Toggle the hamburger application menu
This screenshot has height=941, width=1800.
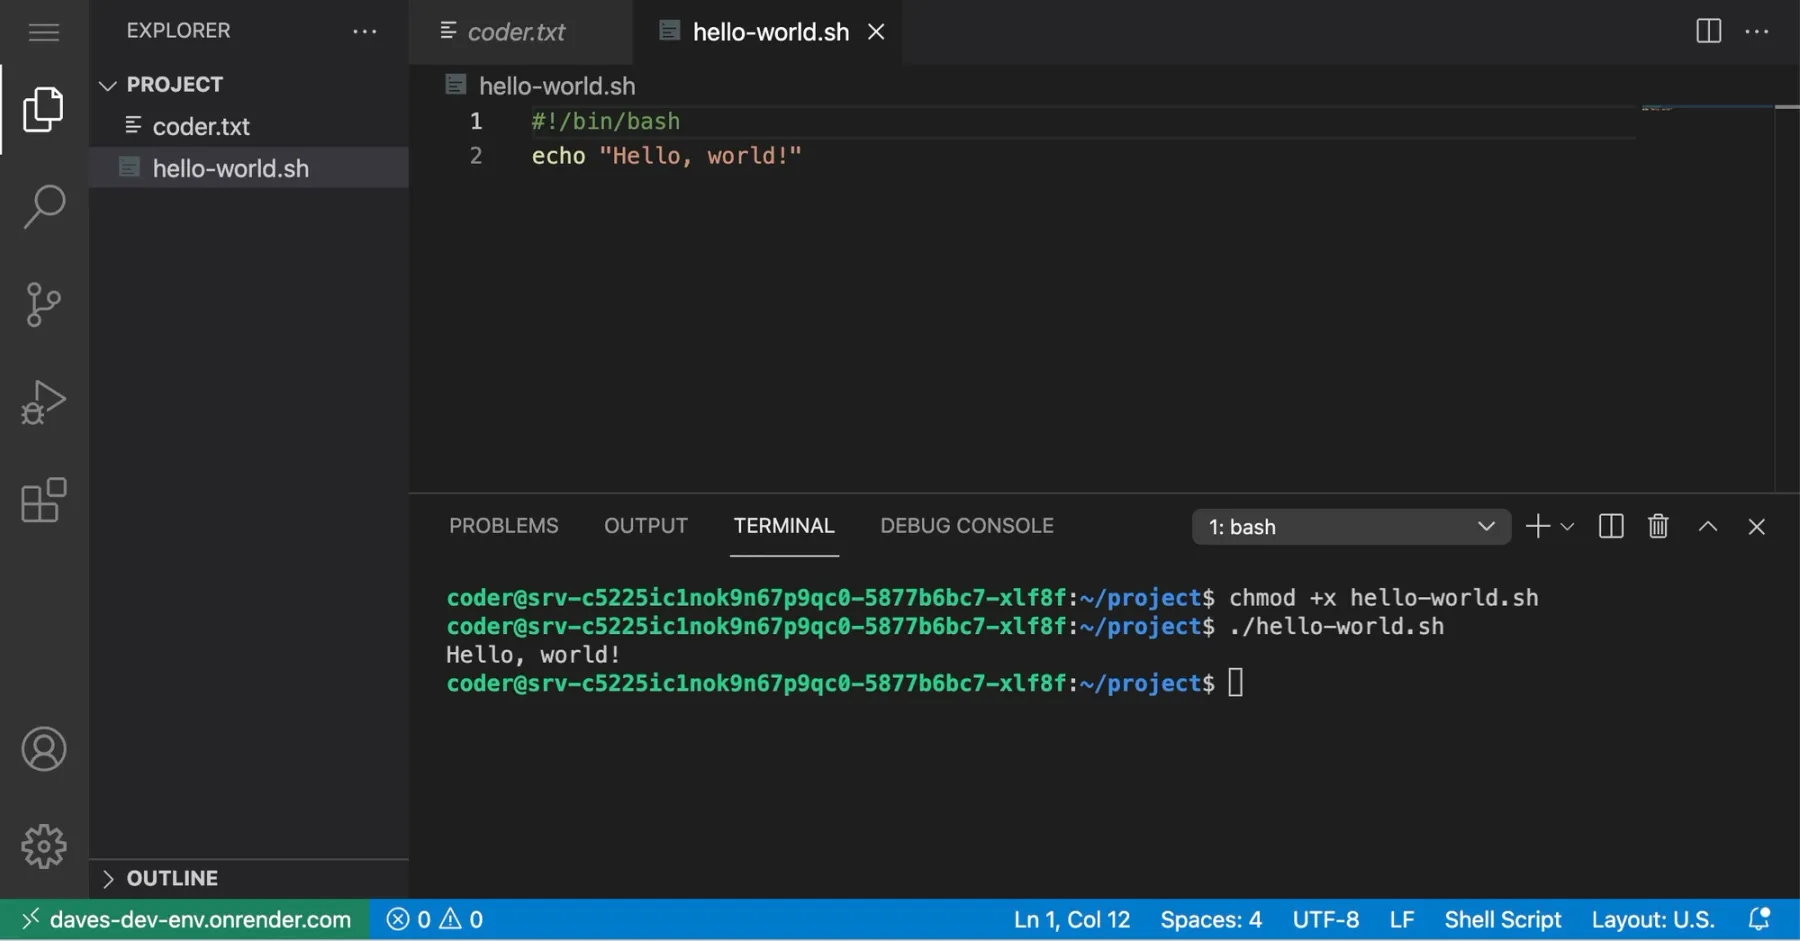[x=43, y=31]
